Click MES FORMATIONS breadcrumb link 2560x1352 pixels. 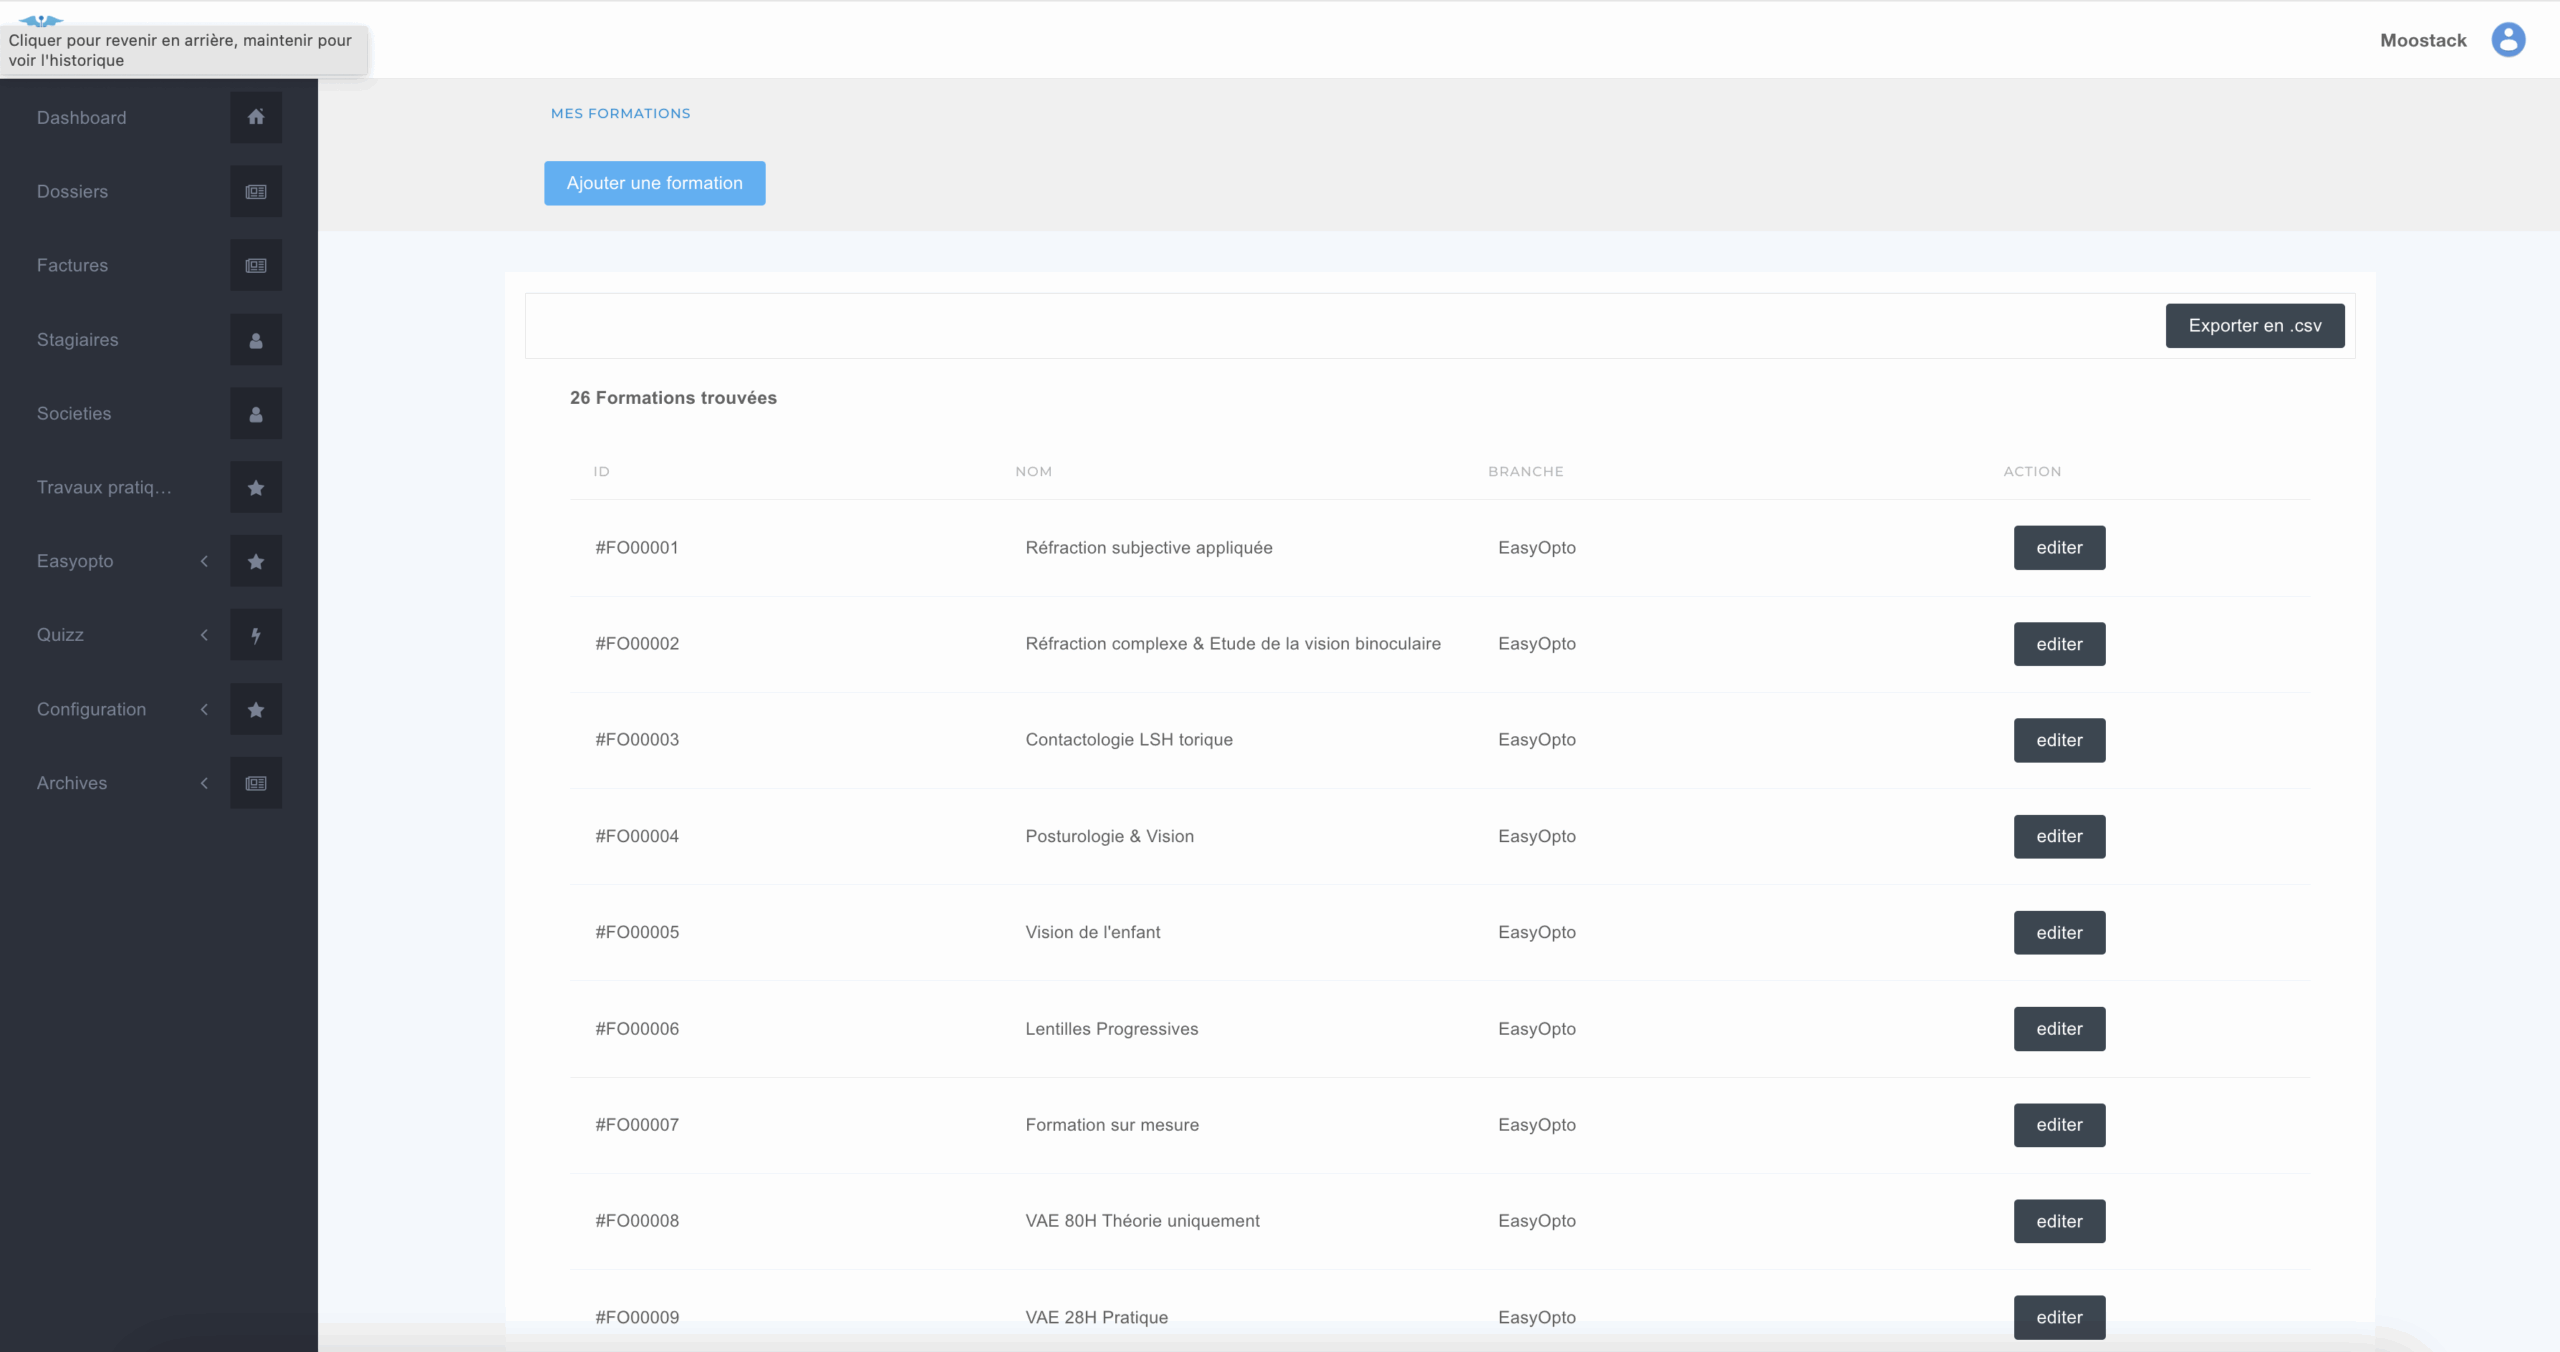[620, 113]
